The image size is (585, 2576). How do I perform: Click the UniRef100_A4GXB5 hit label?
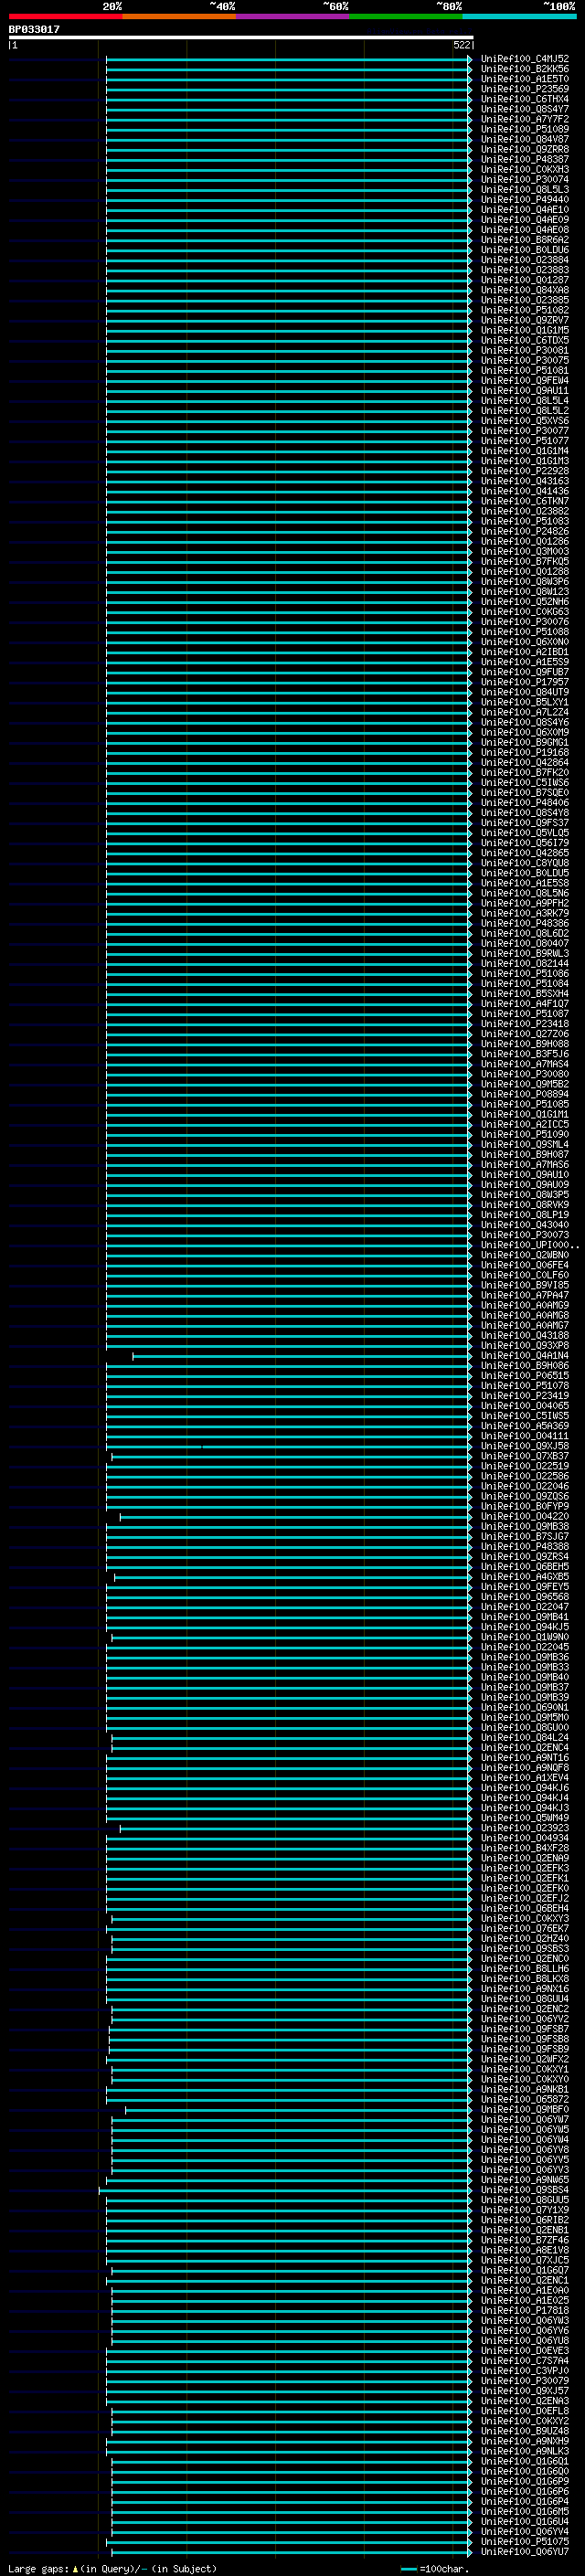[x=525, y=1576]
